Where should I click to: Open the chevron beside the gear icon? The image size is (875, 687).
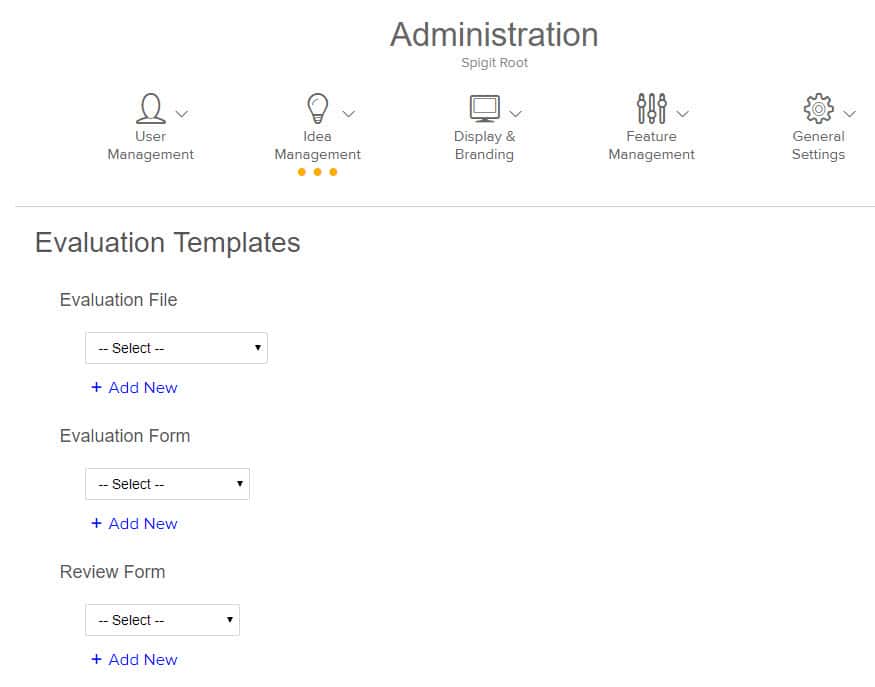click(x=850, y=114)
